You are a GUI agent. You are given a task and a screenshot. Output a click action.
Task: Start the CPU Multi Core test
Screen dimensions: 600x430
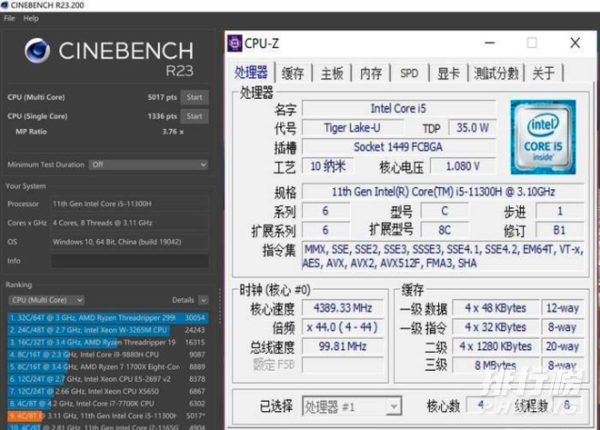click(194, 97)
